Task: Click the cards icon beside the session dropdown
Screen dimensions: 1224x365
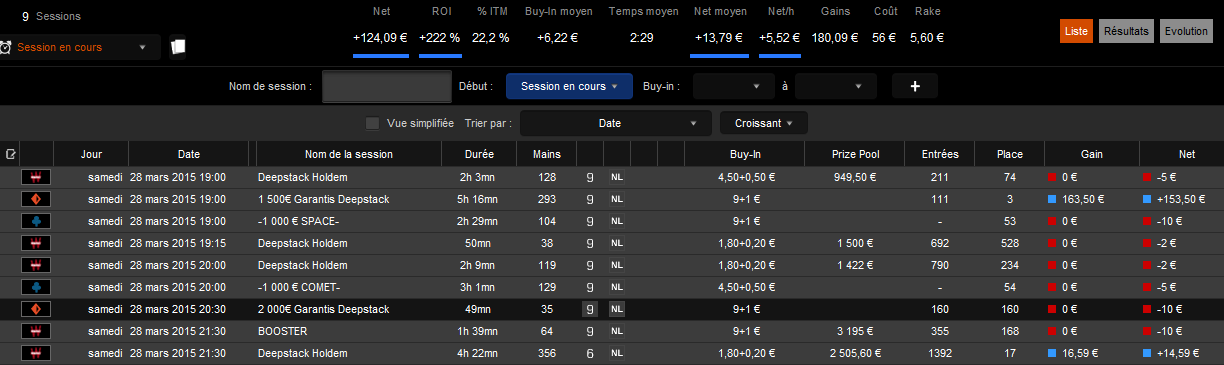Action: point(178,47)
